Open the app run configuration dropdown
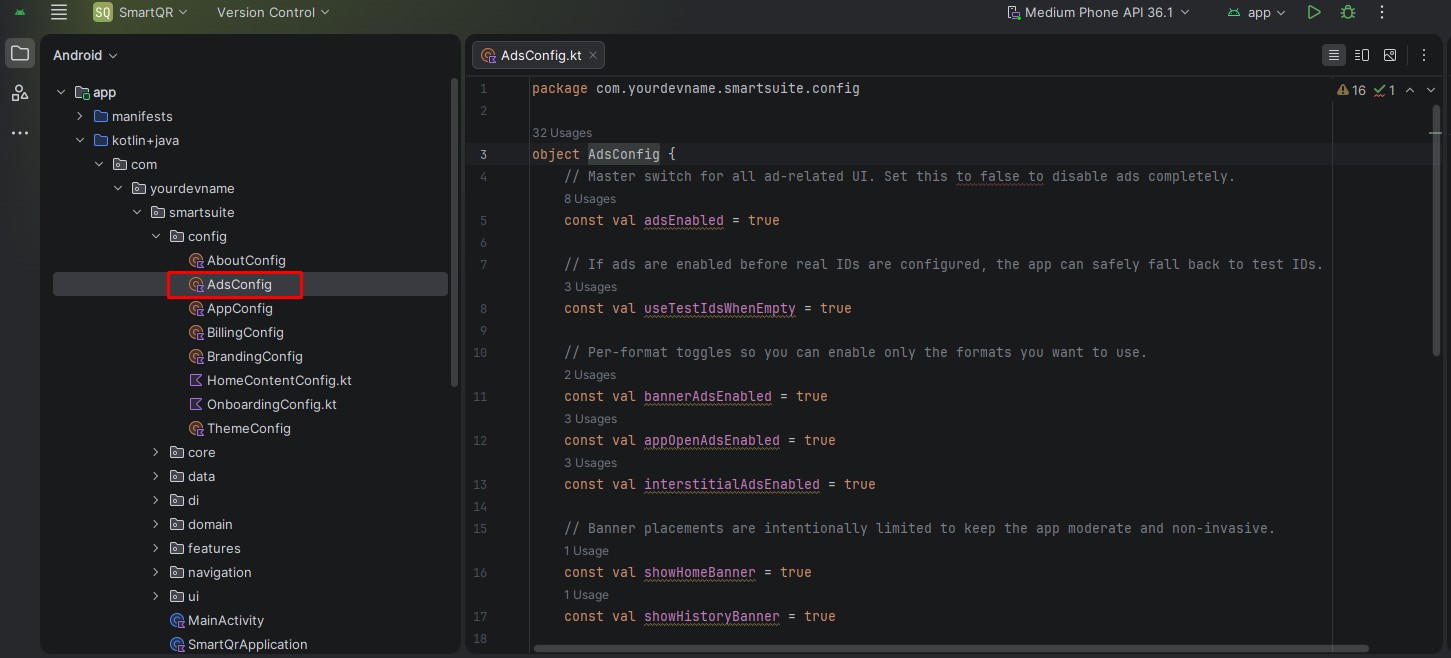The height and width of the screenshot is (658, 1451). point(1258,12)
